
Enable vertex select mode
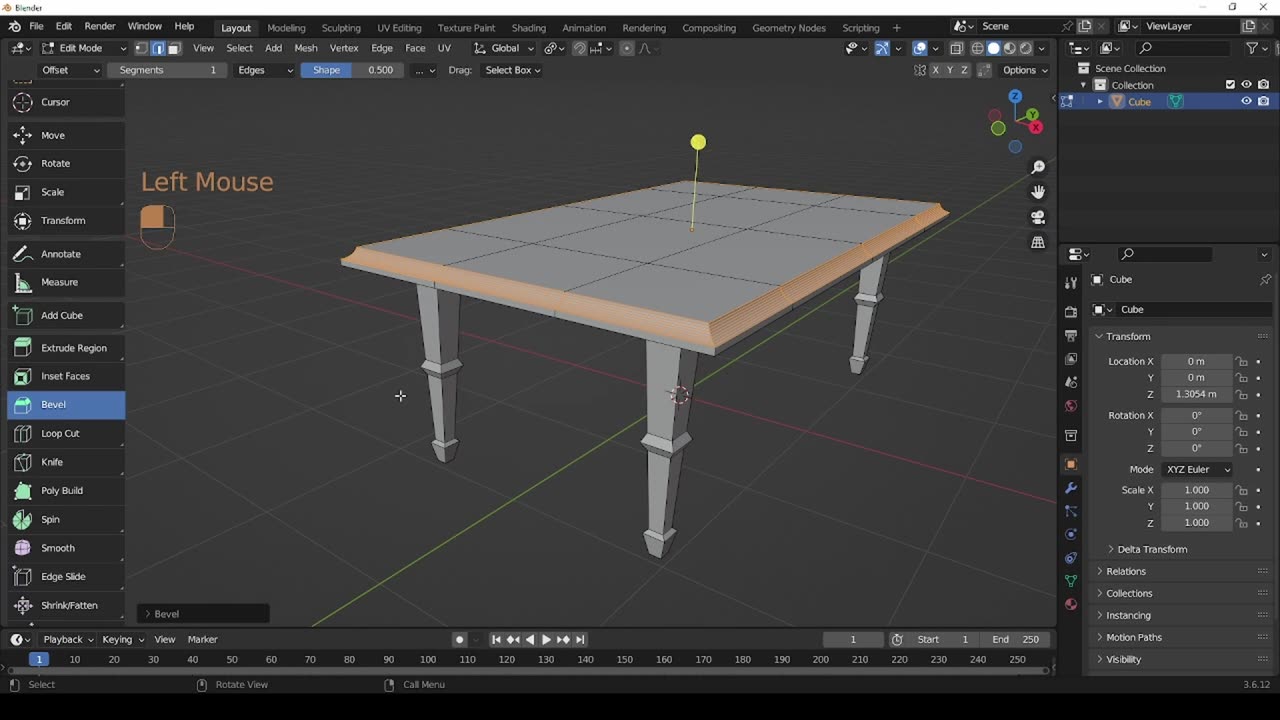(141, 48)
